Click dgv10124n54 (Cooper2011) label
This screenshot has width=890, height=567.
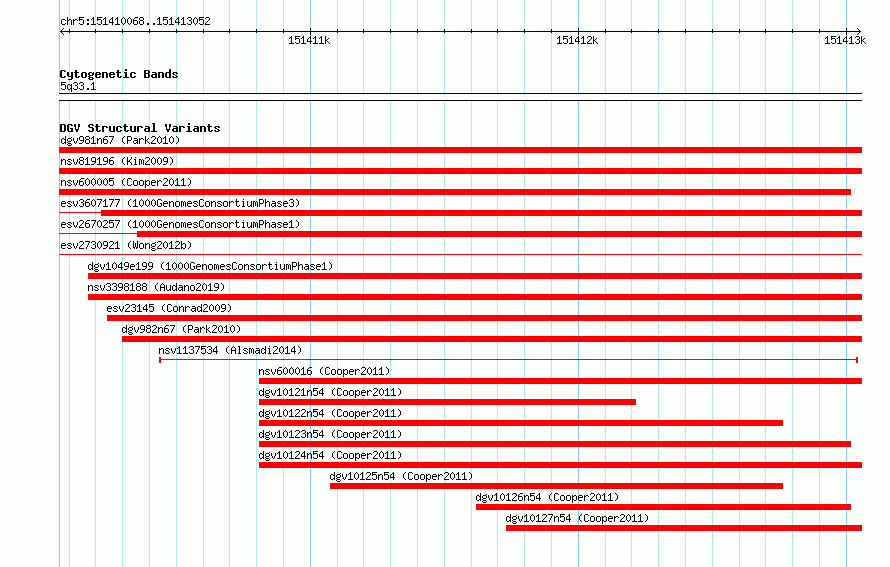(330, 455)
